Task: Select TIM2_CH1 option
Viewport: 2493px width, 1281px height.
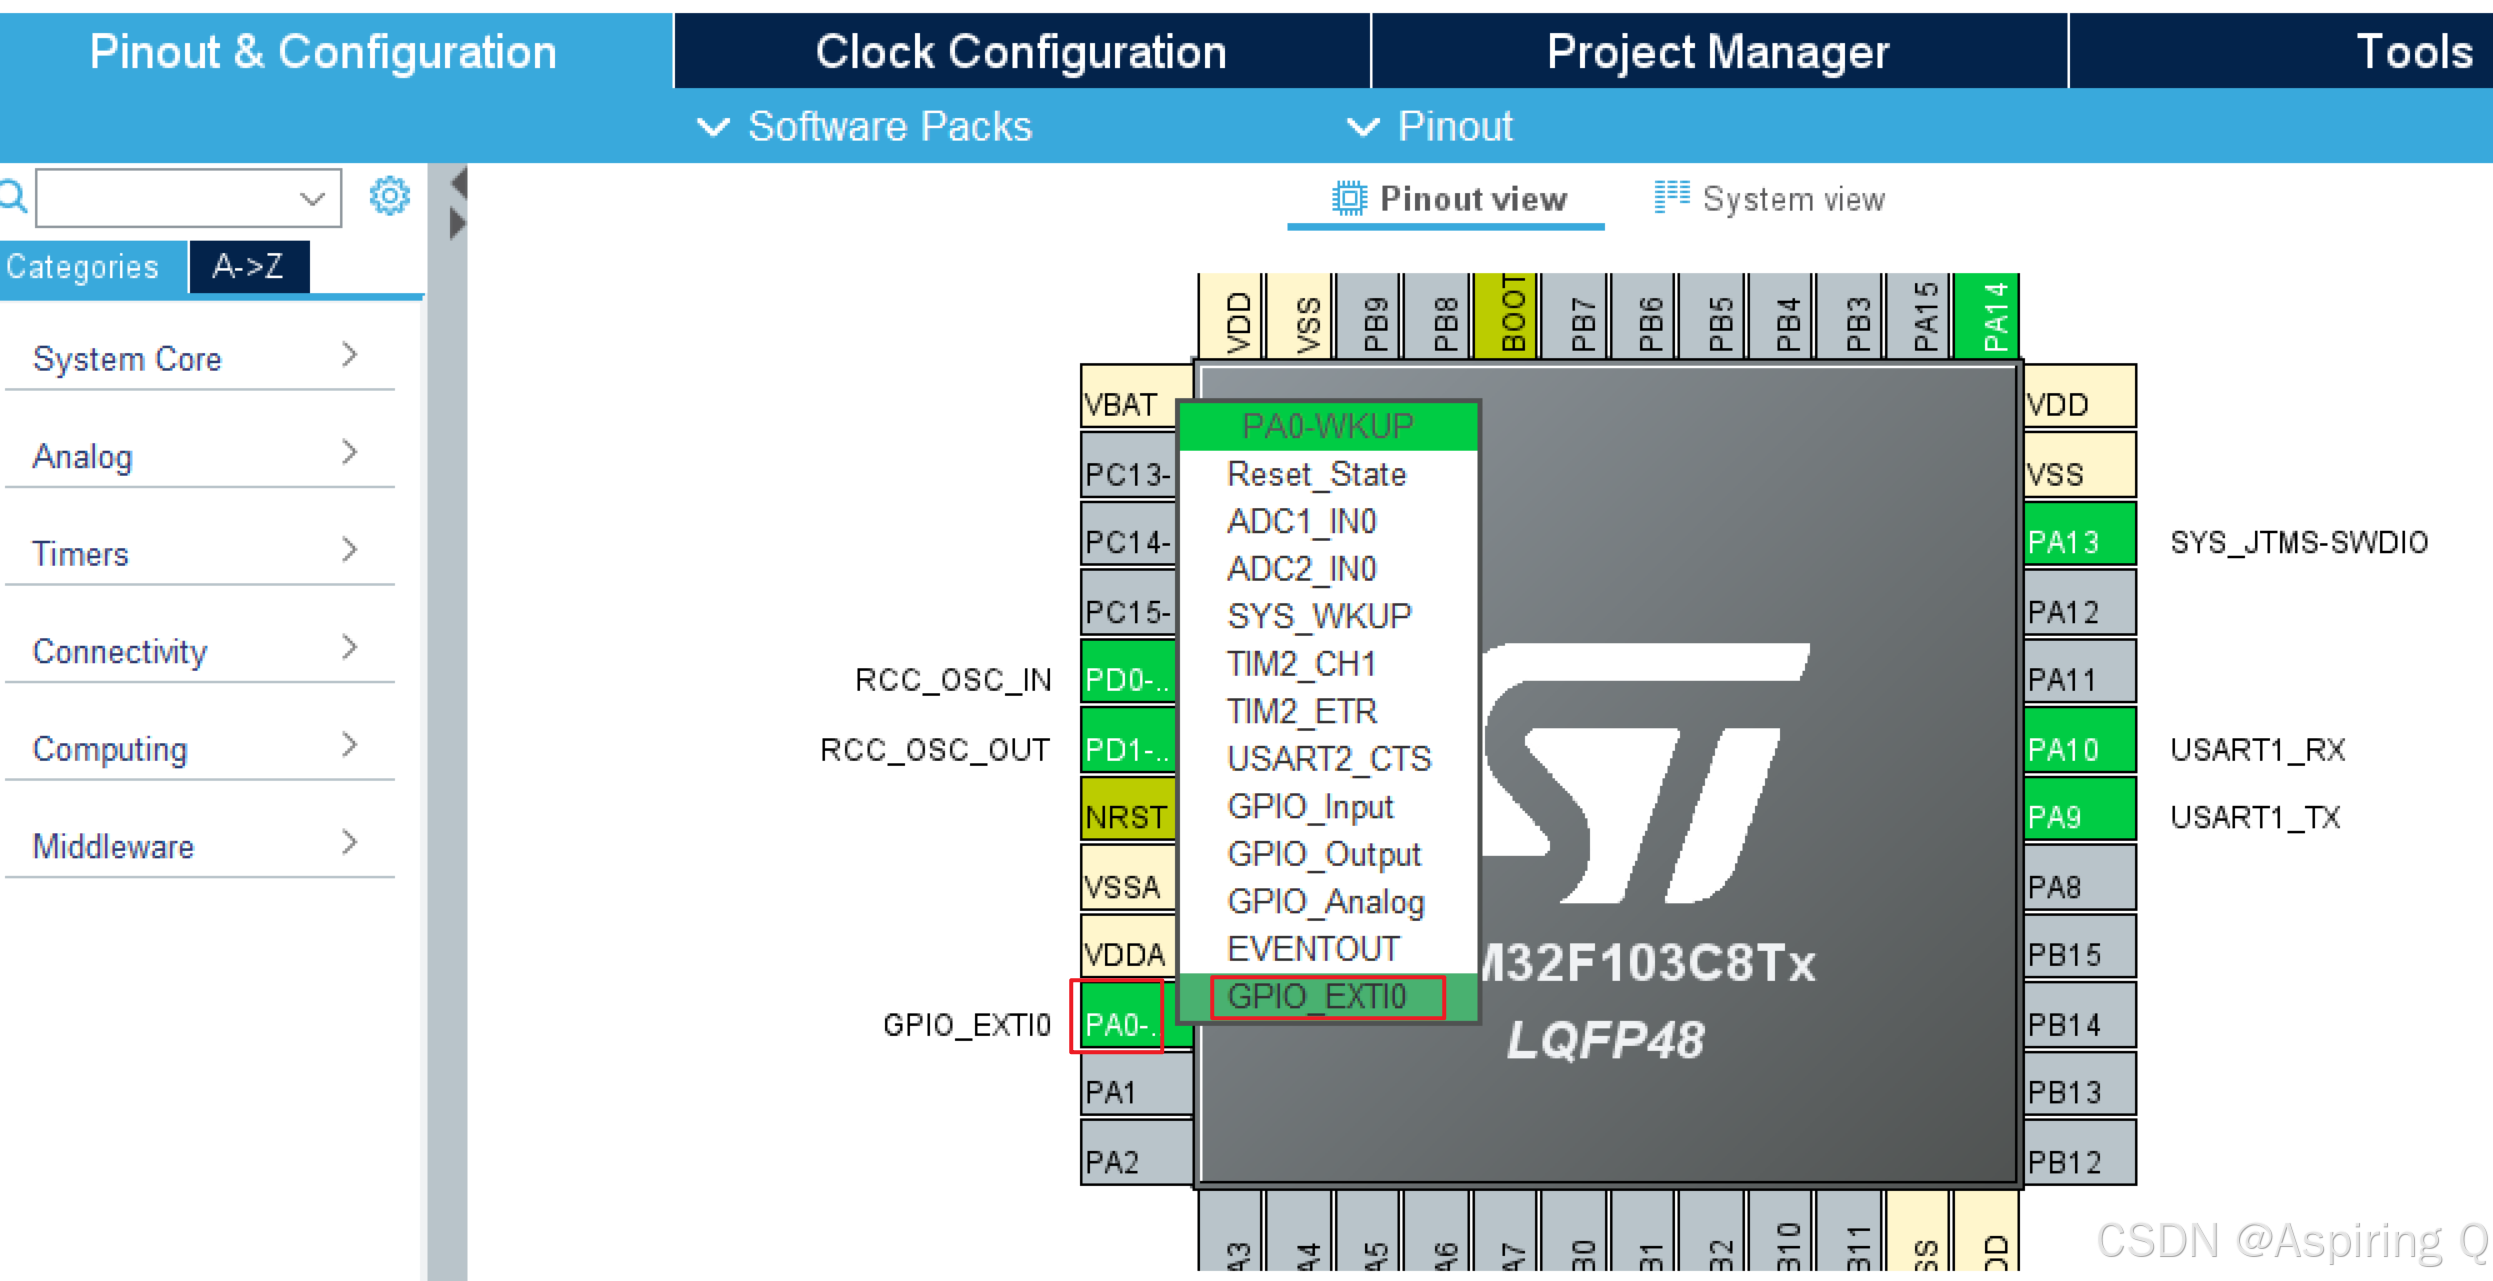Action: pos(1328,664)
